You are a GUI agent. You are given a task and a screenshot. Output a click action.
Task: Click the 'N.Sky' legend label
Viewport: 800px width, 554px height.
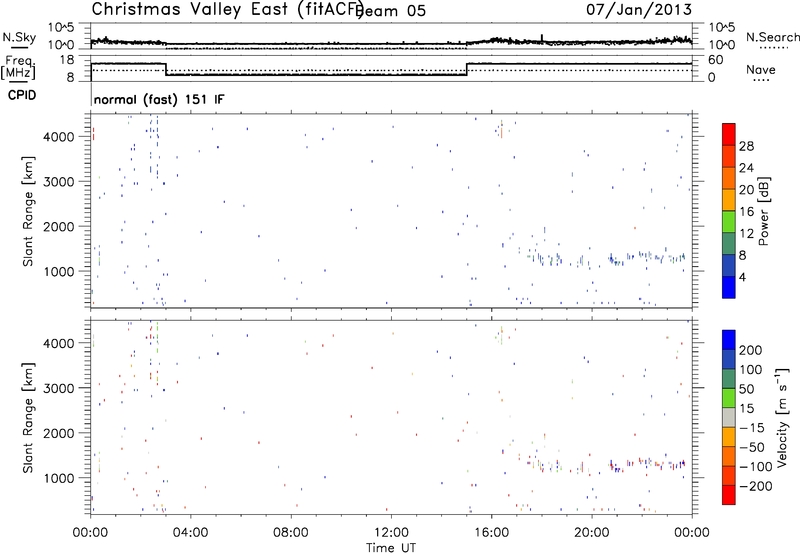coord(19,37)
